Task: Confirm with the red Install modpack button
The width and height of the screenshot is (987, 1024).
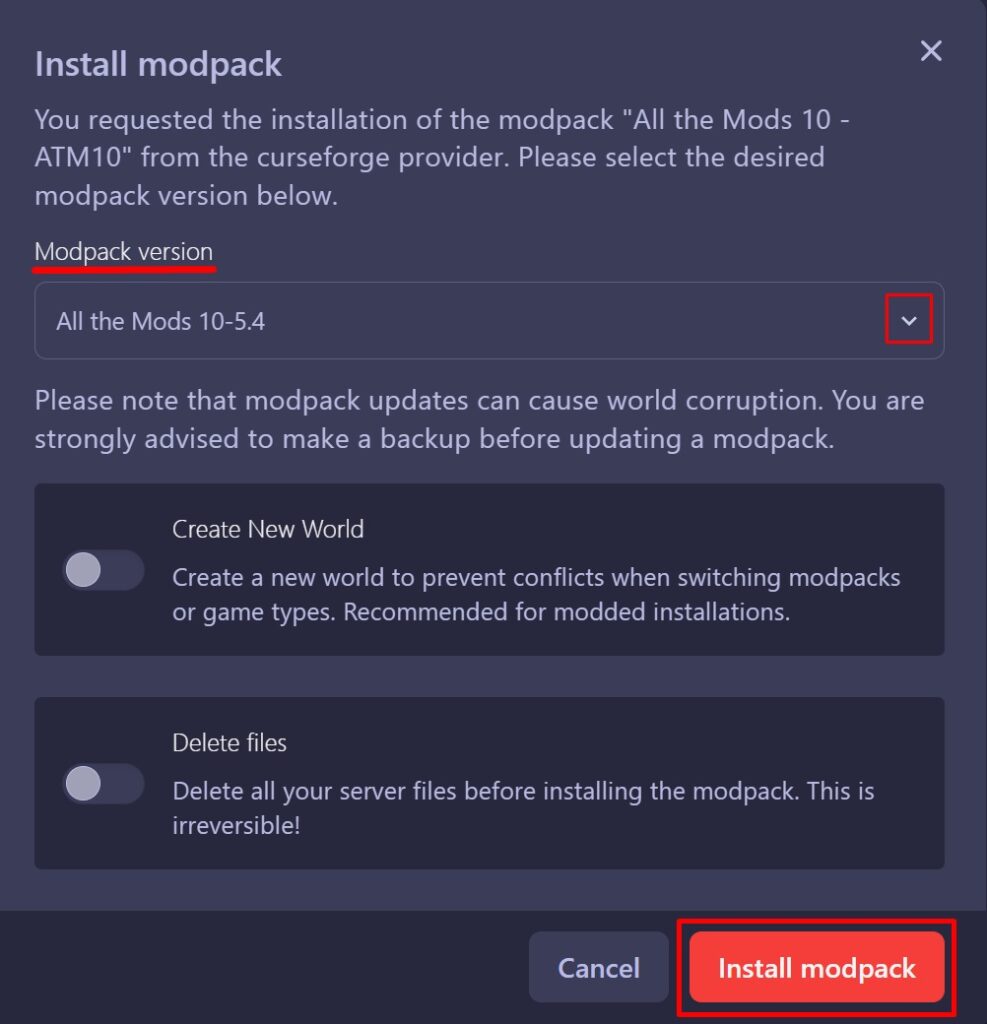Action: [x=816, y=967]
